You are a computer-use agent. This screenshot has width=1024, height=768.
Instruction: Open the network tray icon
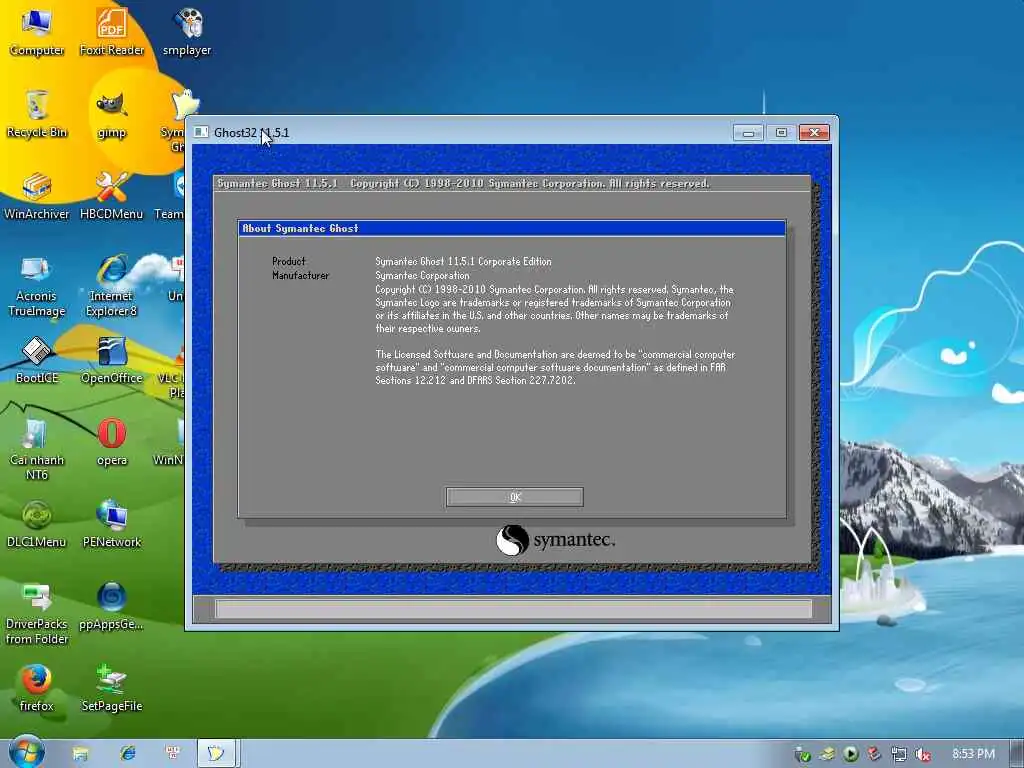coord(899,754)
